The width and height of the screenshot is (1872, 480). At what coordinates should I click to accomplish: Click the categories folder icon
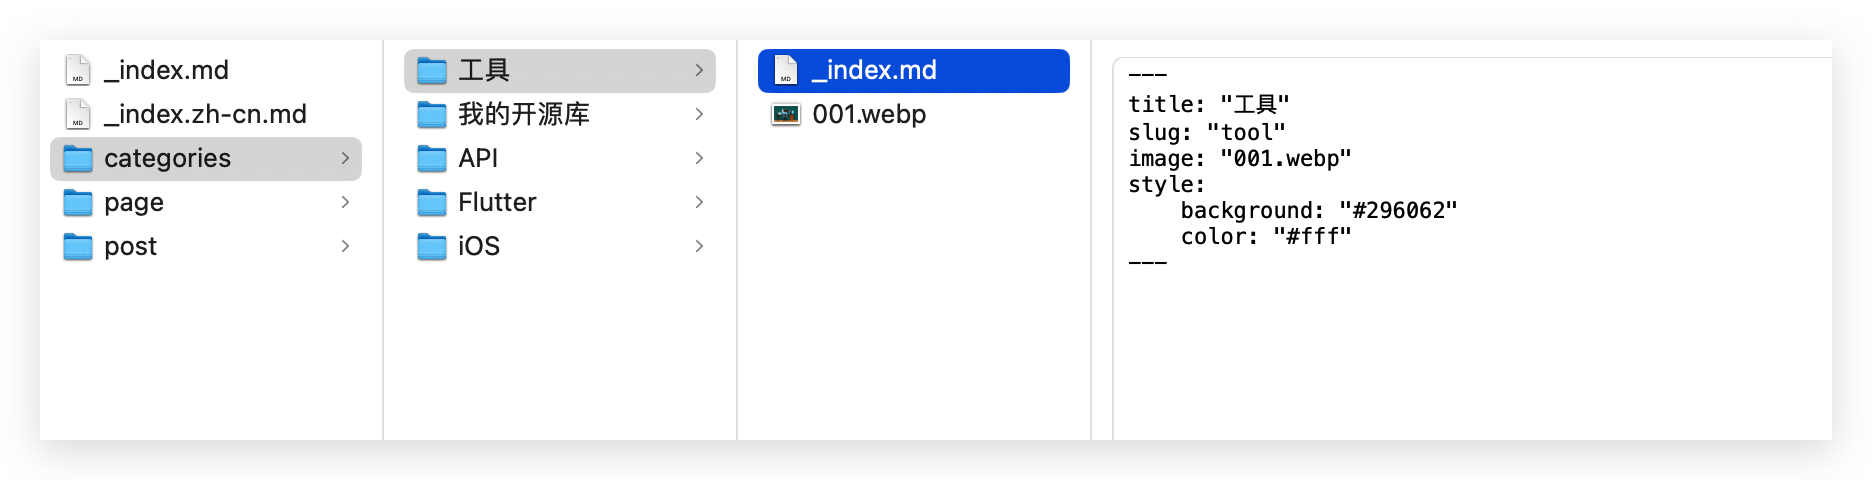click(x=78, y=158)
